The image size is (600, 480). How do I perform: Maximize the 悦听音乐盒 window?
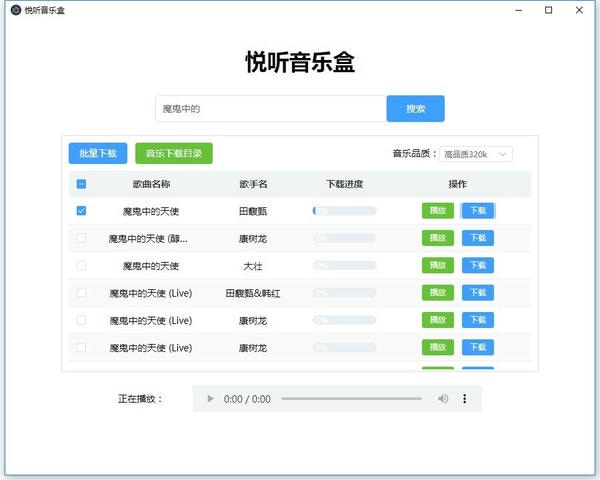548,10
